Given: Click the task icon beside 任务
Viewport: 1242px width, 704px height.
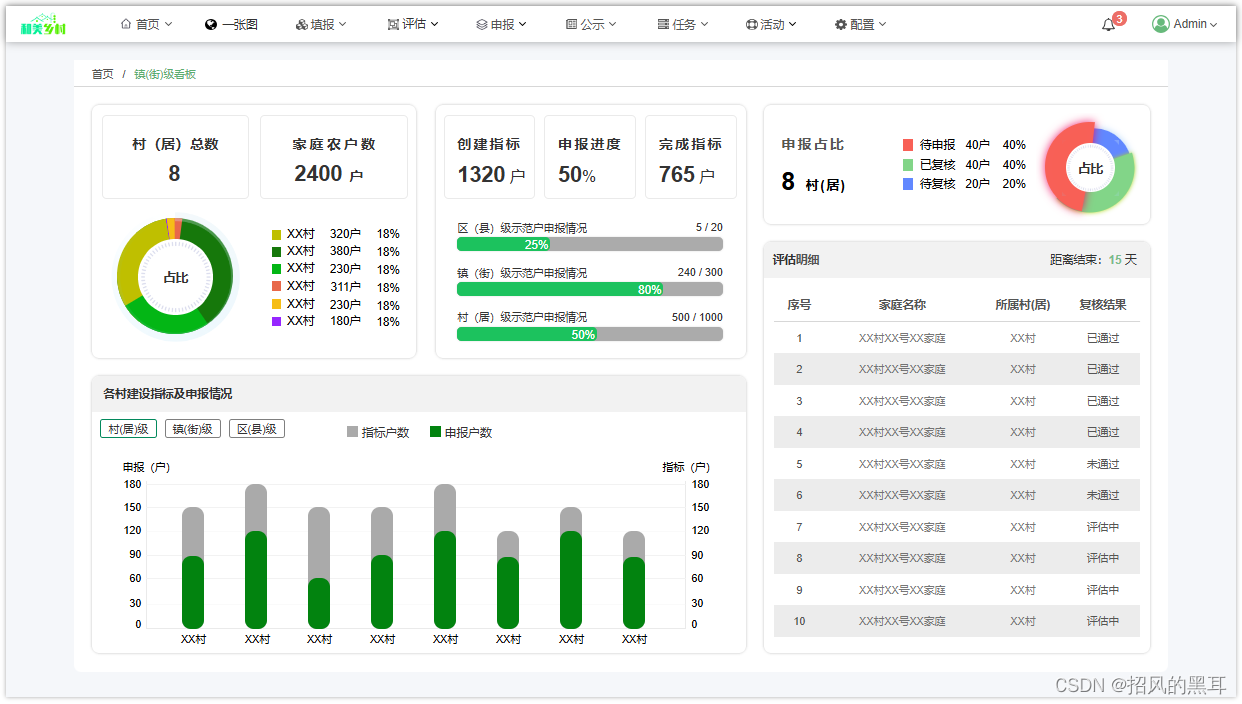Looking at the screenshot, I should pyautogui.click(x=663, y=24).
